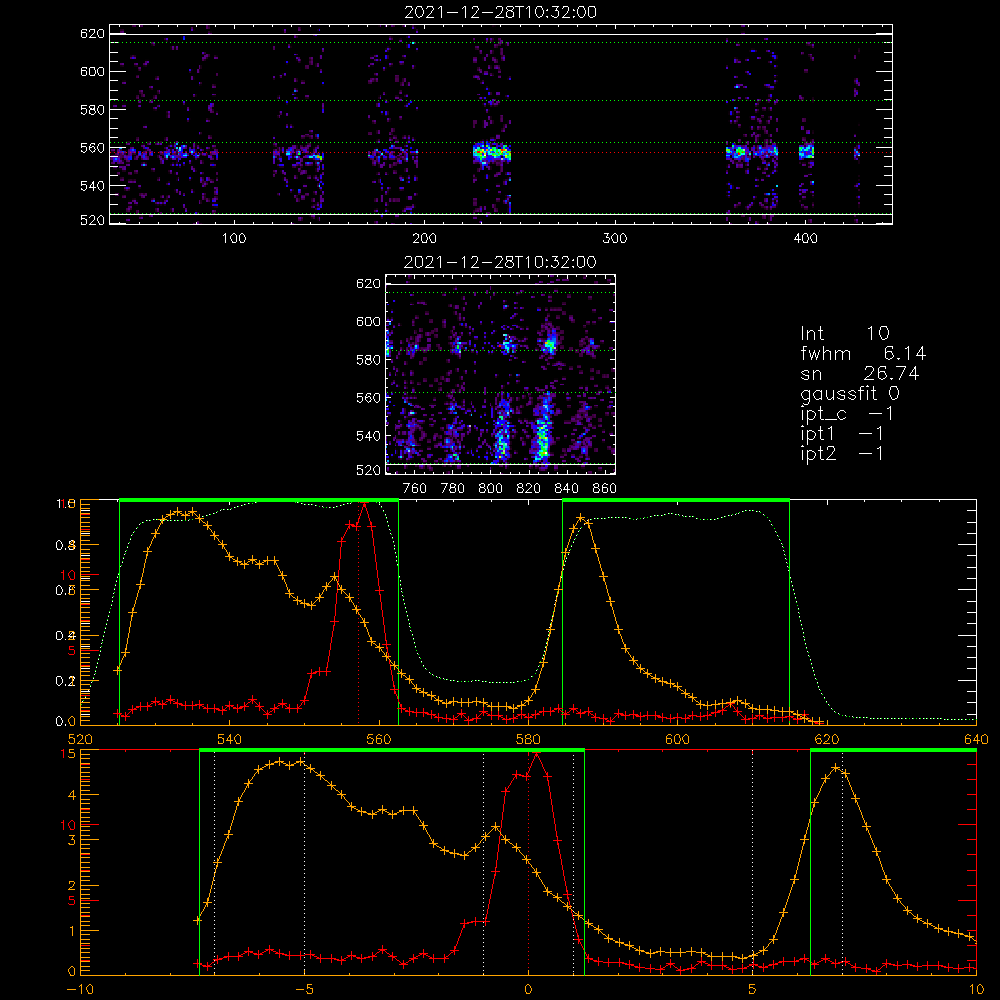
Task: Click the red curve peak in third plot
Action: [x=364, y=504]
